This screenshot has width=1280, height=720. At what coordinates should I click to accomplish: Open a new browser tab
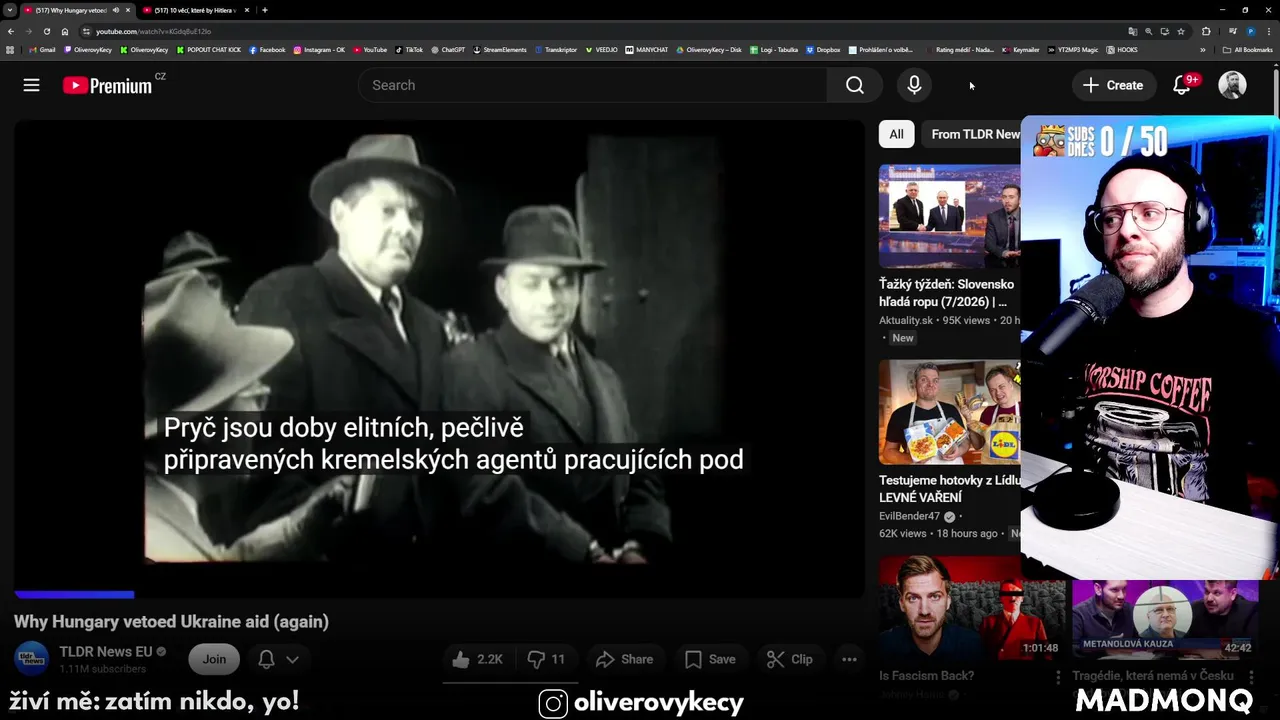pos(264,10)
